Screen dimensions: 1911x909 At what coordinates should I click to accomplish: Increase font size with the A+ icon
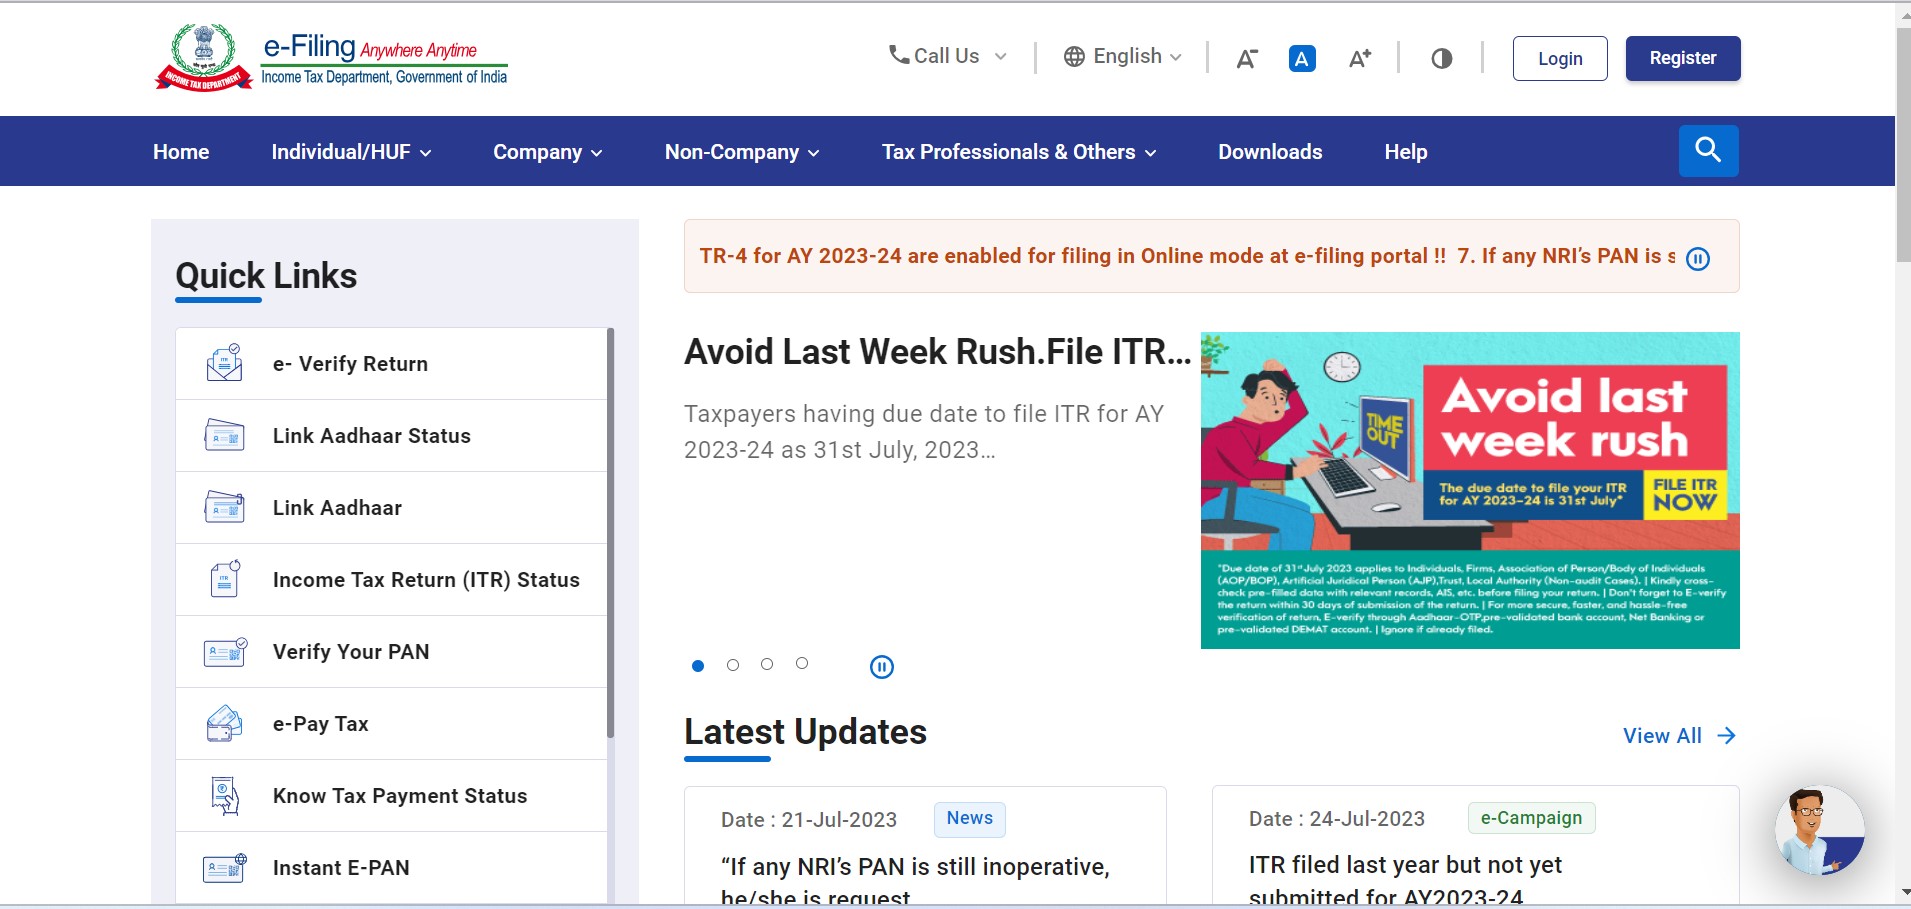(1359, 59)
